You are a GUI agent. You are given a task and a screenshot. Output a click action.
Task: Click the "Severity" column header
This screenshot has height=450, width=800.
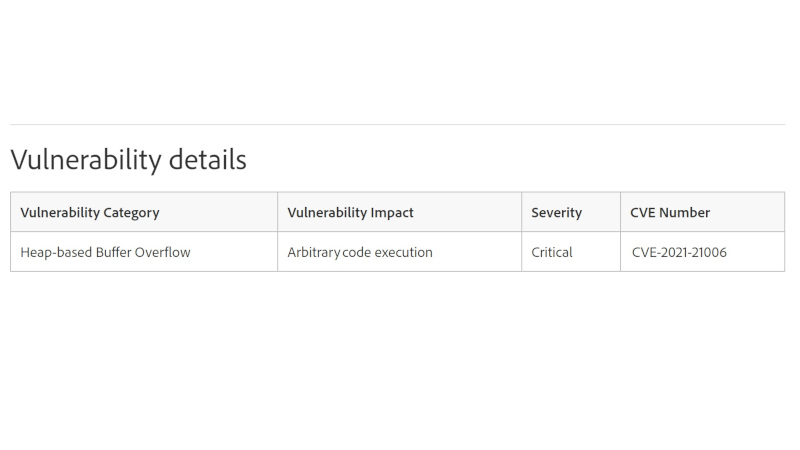[x=556, y=213]
